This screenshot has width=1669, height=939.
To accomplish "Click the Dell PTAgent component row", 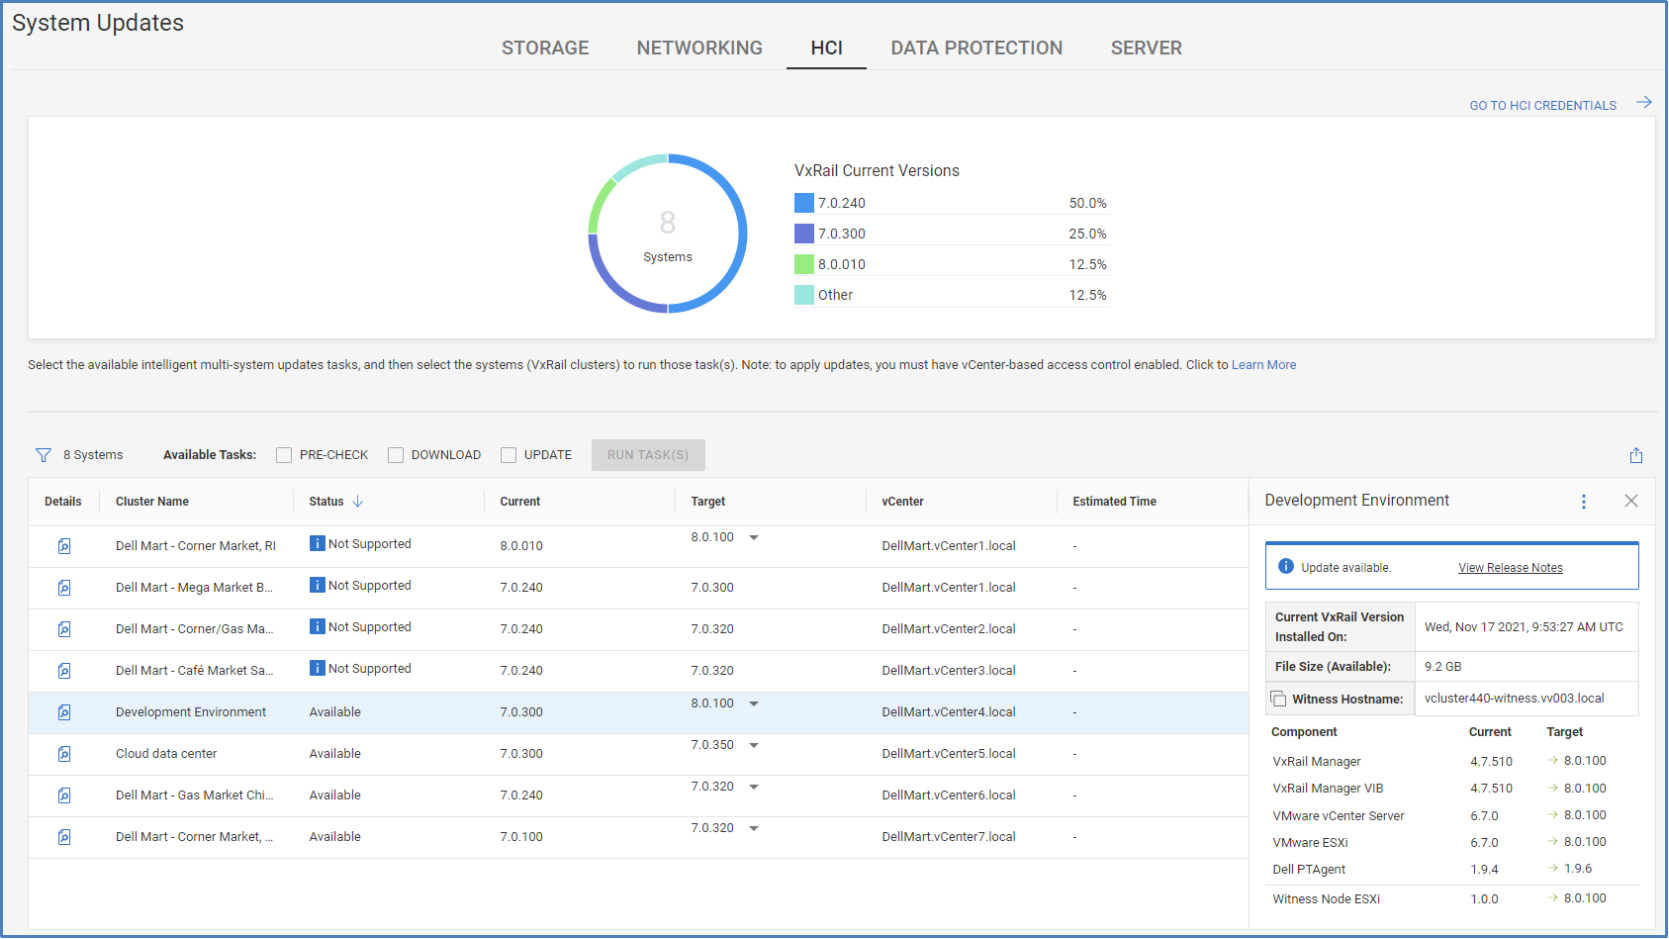I will pos(1452,870).
